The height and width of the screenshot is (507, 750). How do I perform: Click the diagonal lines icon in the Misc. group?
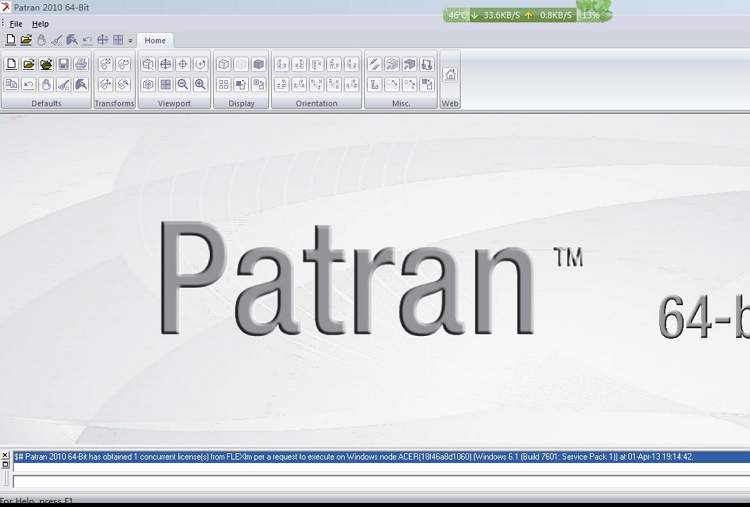point(375,64)
